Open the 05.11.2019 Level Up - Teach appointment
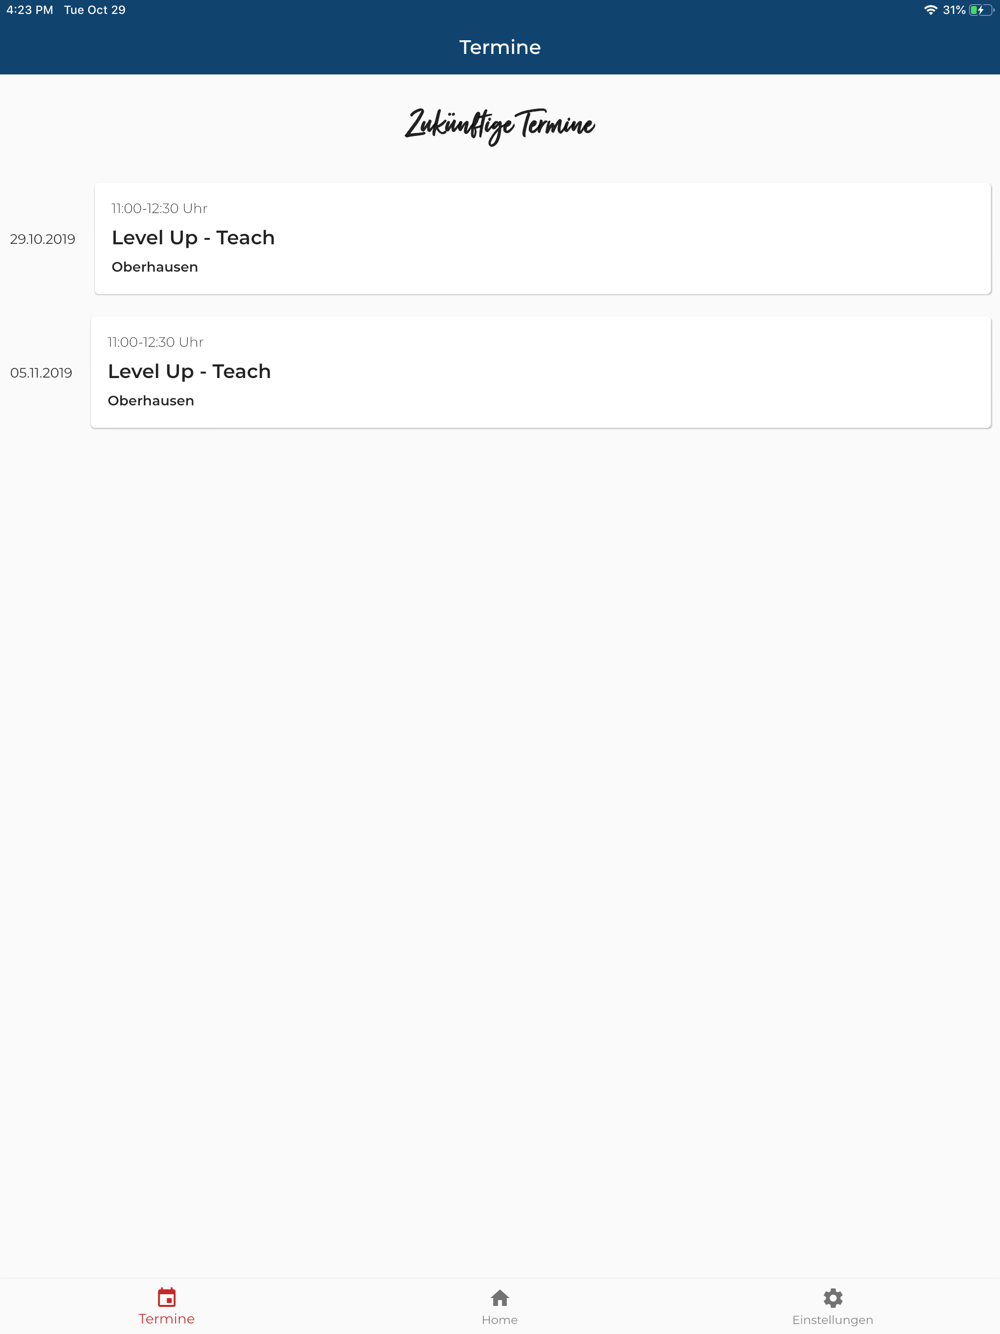Image resolution: width=1000 pixels, height=1334 pixels. click(x=541, y=372)
